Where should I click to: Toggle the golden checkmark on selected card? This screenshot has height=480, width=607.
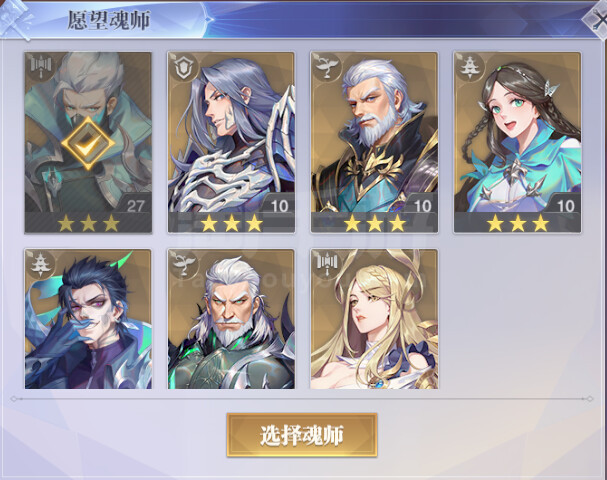[x=88, y=143]
